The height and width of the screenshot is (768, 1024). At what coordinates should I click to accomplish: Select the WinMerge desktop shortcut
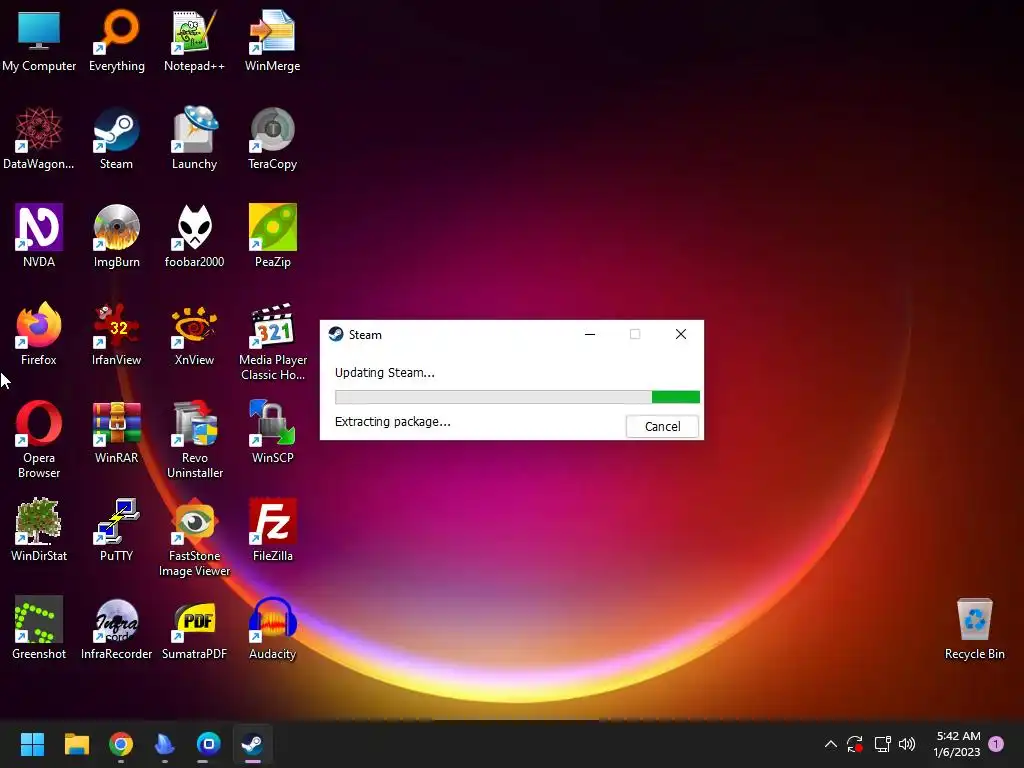tap(272, 40)
